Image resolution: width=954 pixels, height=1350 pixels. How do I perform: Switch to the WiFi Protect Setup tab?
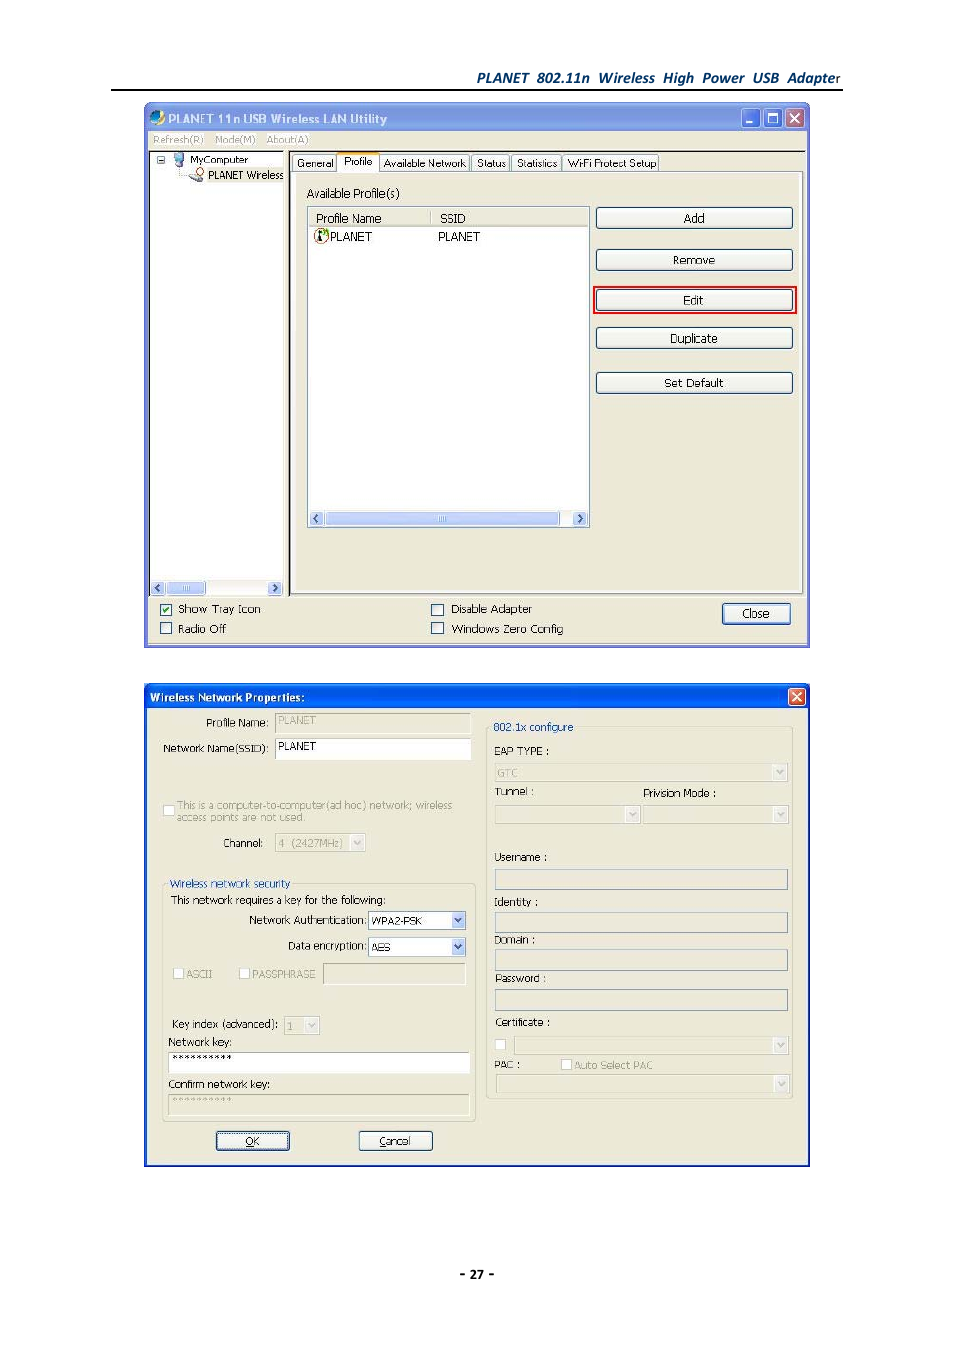pyautogui.click(x=612, y=163)
